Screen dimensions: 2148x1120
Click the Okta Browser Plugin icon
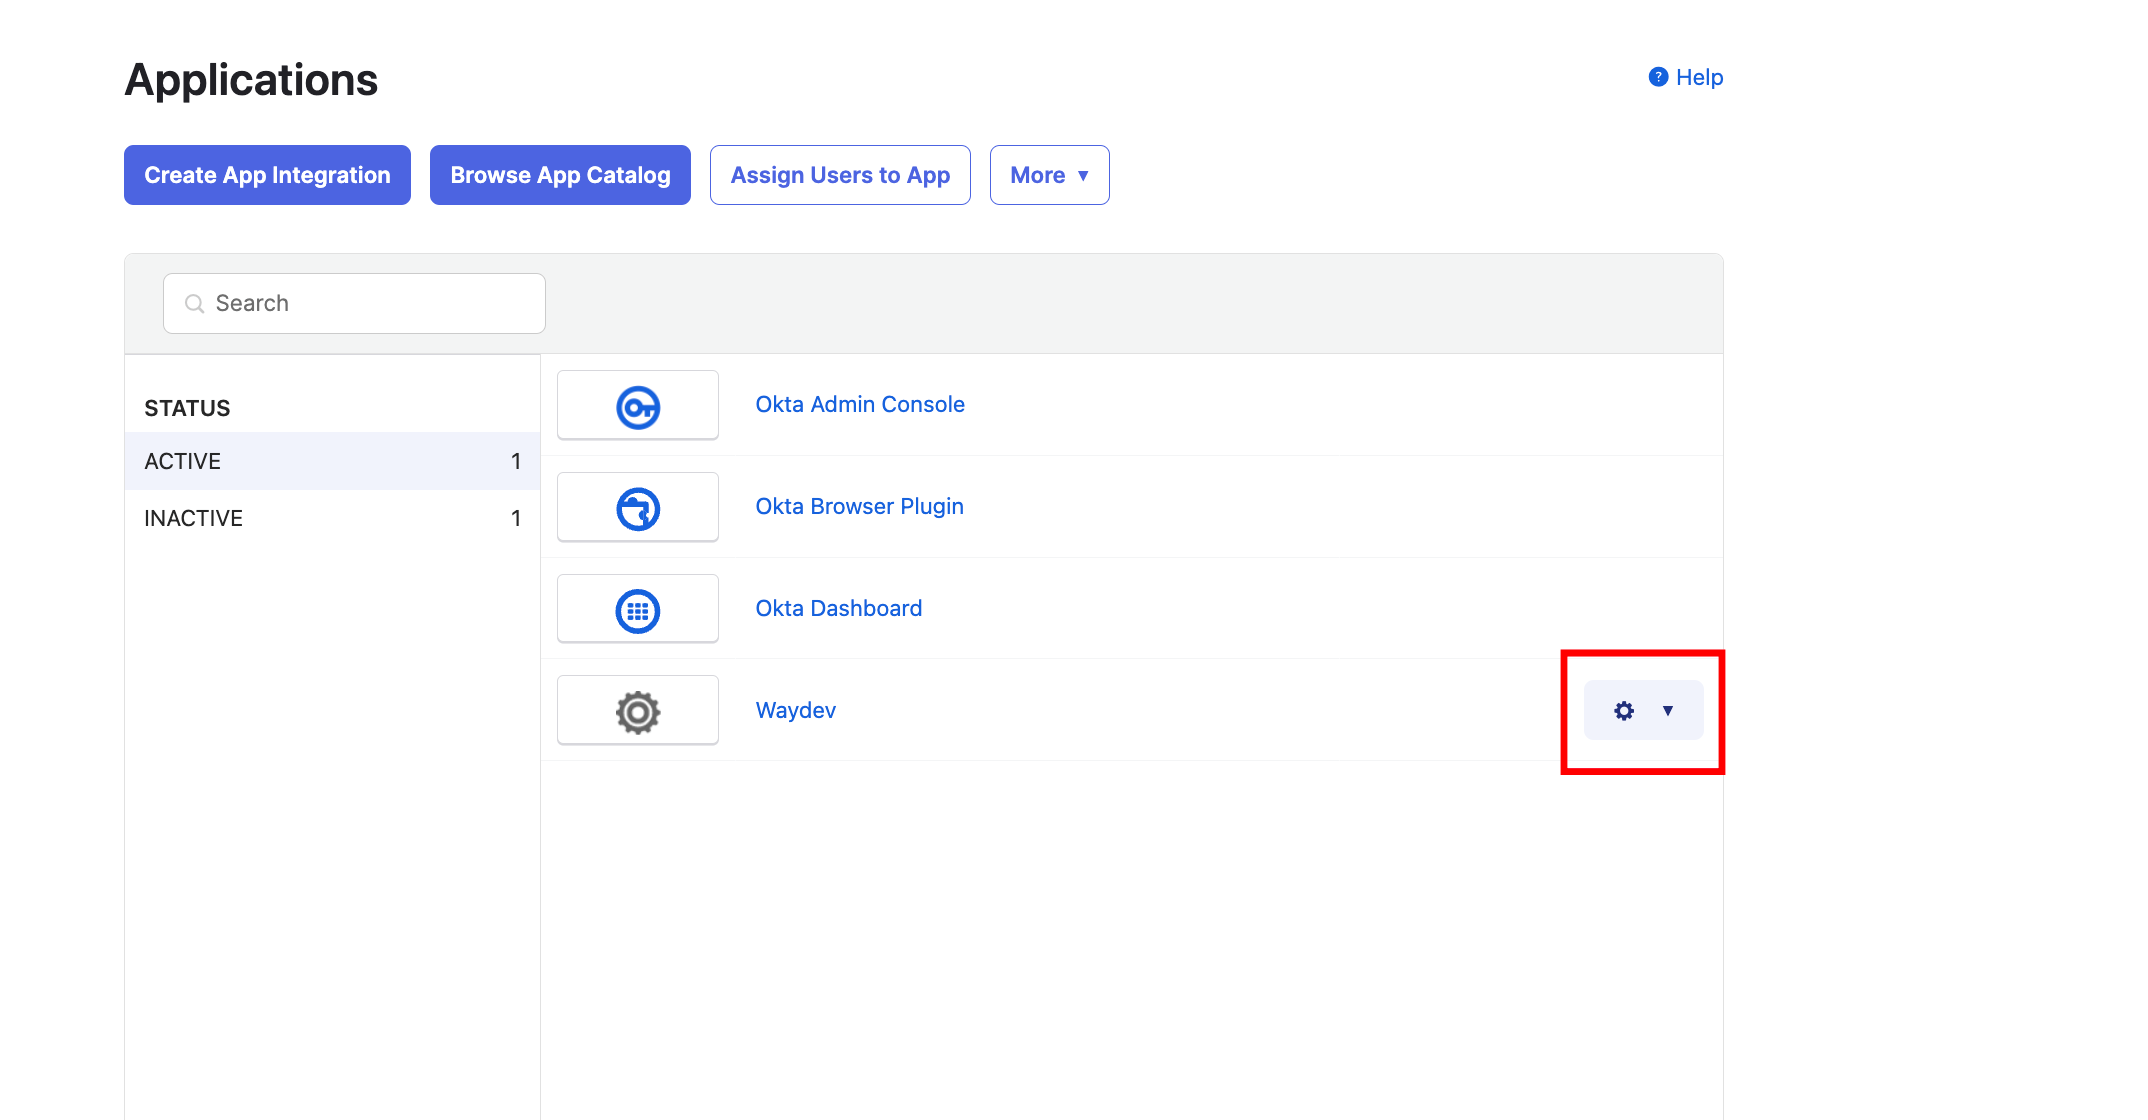point(638,509)
